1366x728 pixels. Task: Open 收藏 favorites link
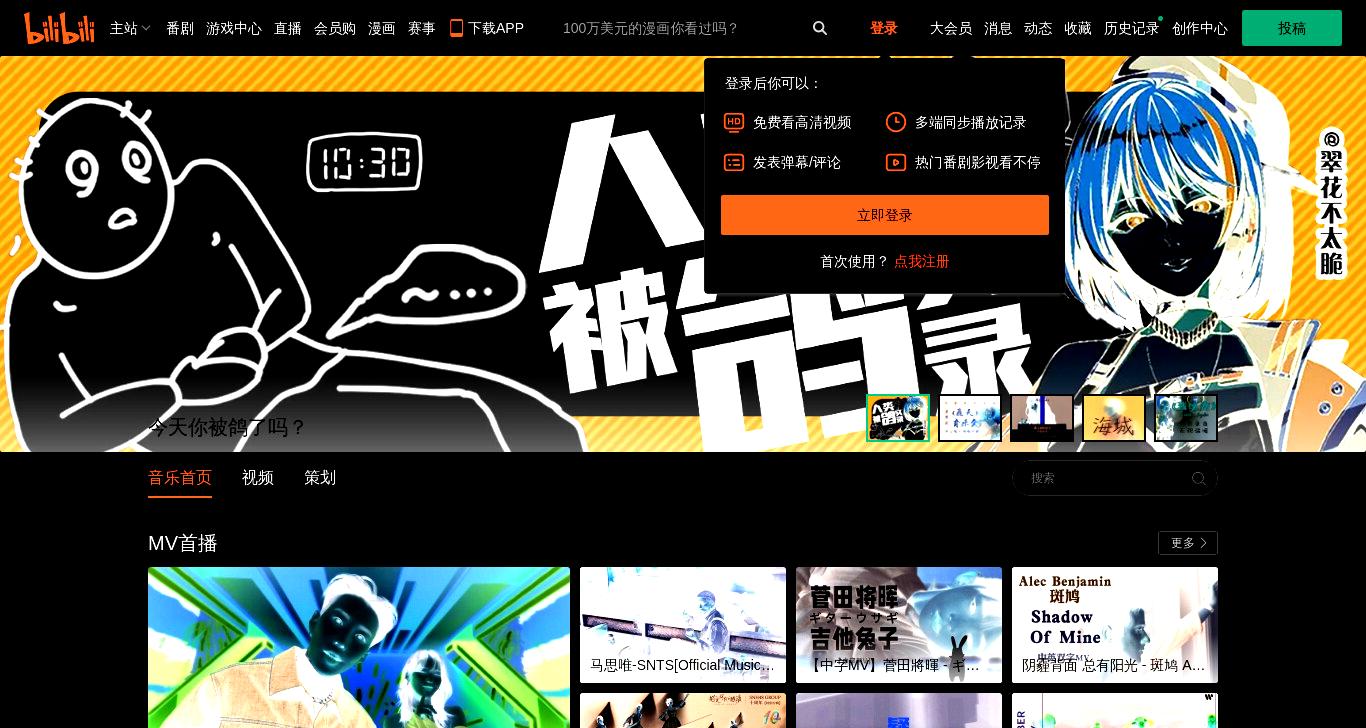click(1078, 28)
